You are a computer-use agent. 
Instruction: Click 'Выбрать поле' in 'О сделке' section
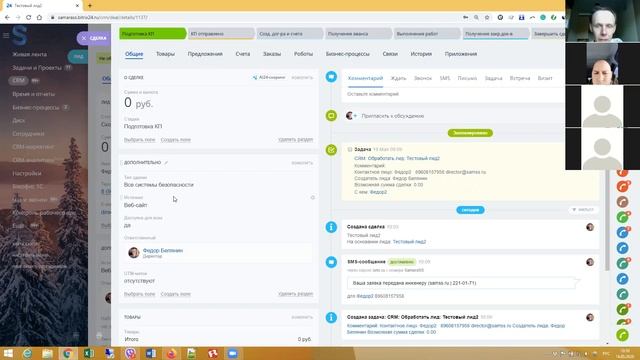click(140, 140)
